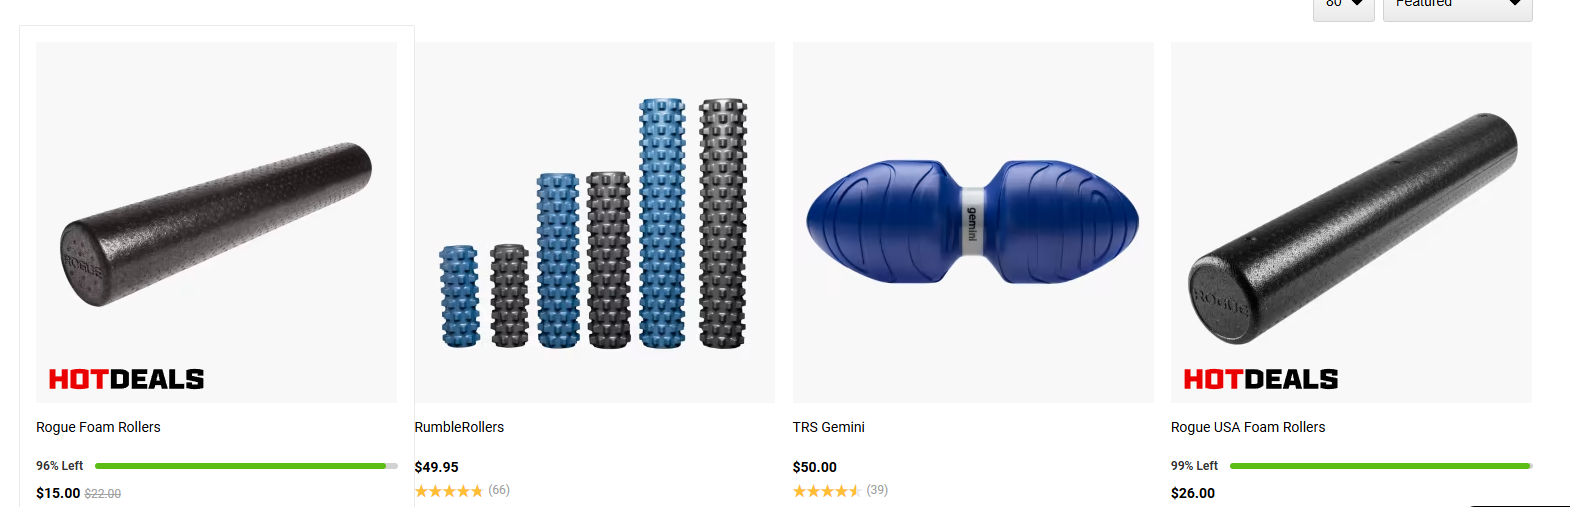
Task: Open the blue TRS Gemini product image
Action: coord(972,222)
